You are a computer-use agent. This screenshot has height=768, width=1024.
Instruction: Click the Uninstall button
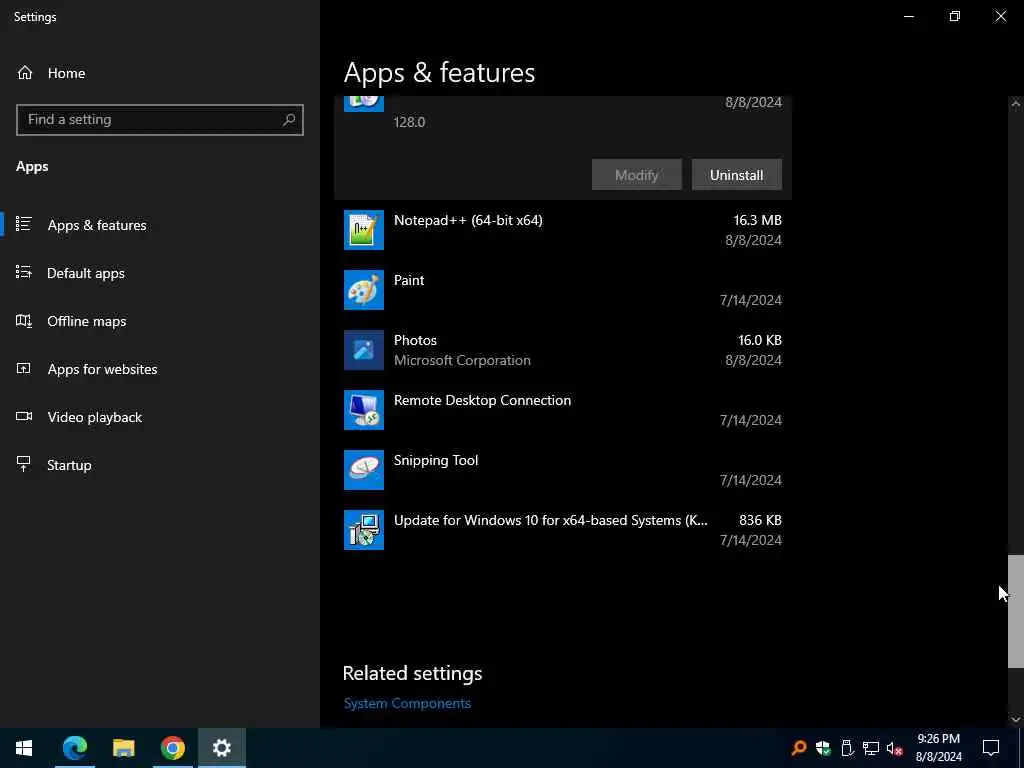click(737, 175)
